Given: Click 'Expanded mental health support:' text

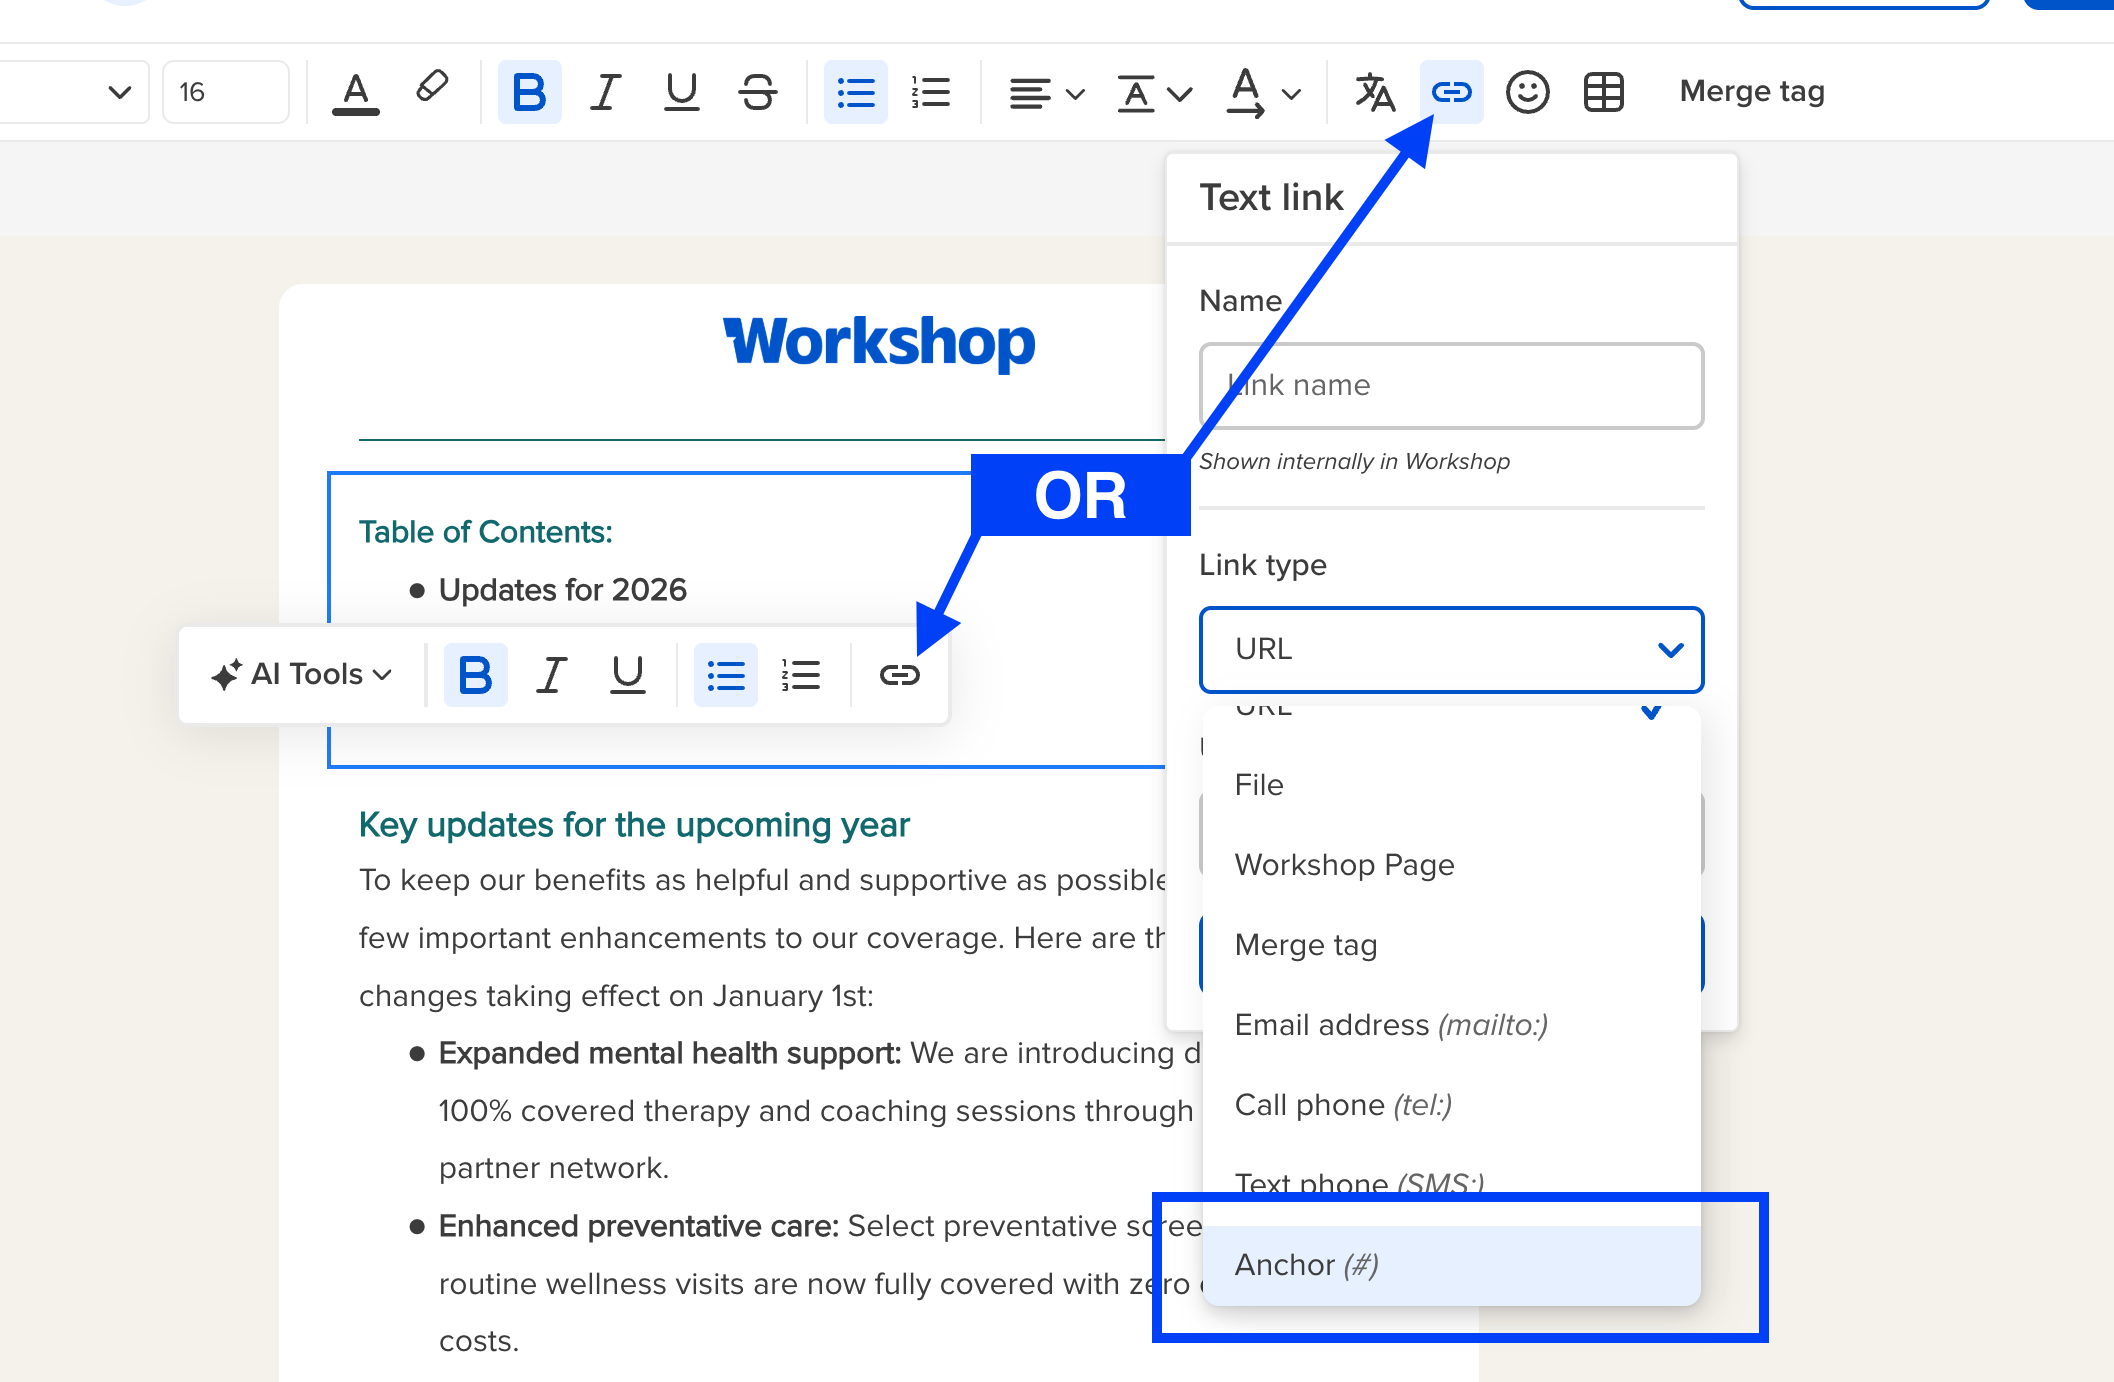Looking at the screenshot, I should pyautogui.click(x=670, y=1053).
